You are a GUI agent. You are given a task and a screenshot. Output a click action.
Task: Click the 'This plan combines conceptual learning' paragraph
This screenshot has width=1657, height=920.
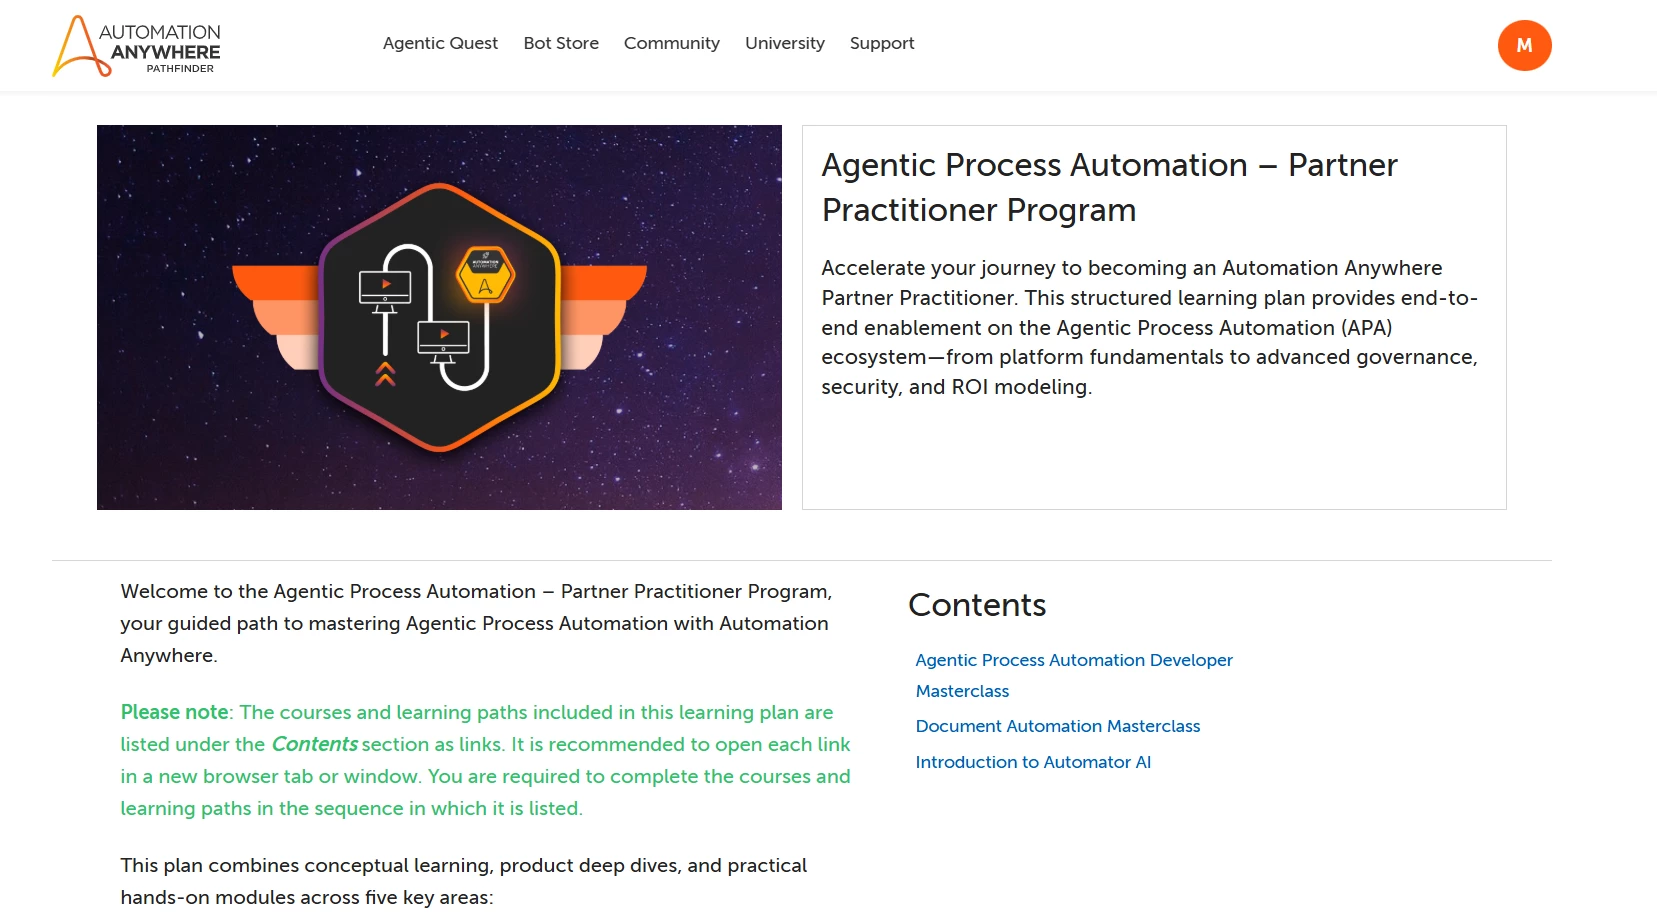[463, 881]
